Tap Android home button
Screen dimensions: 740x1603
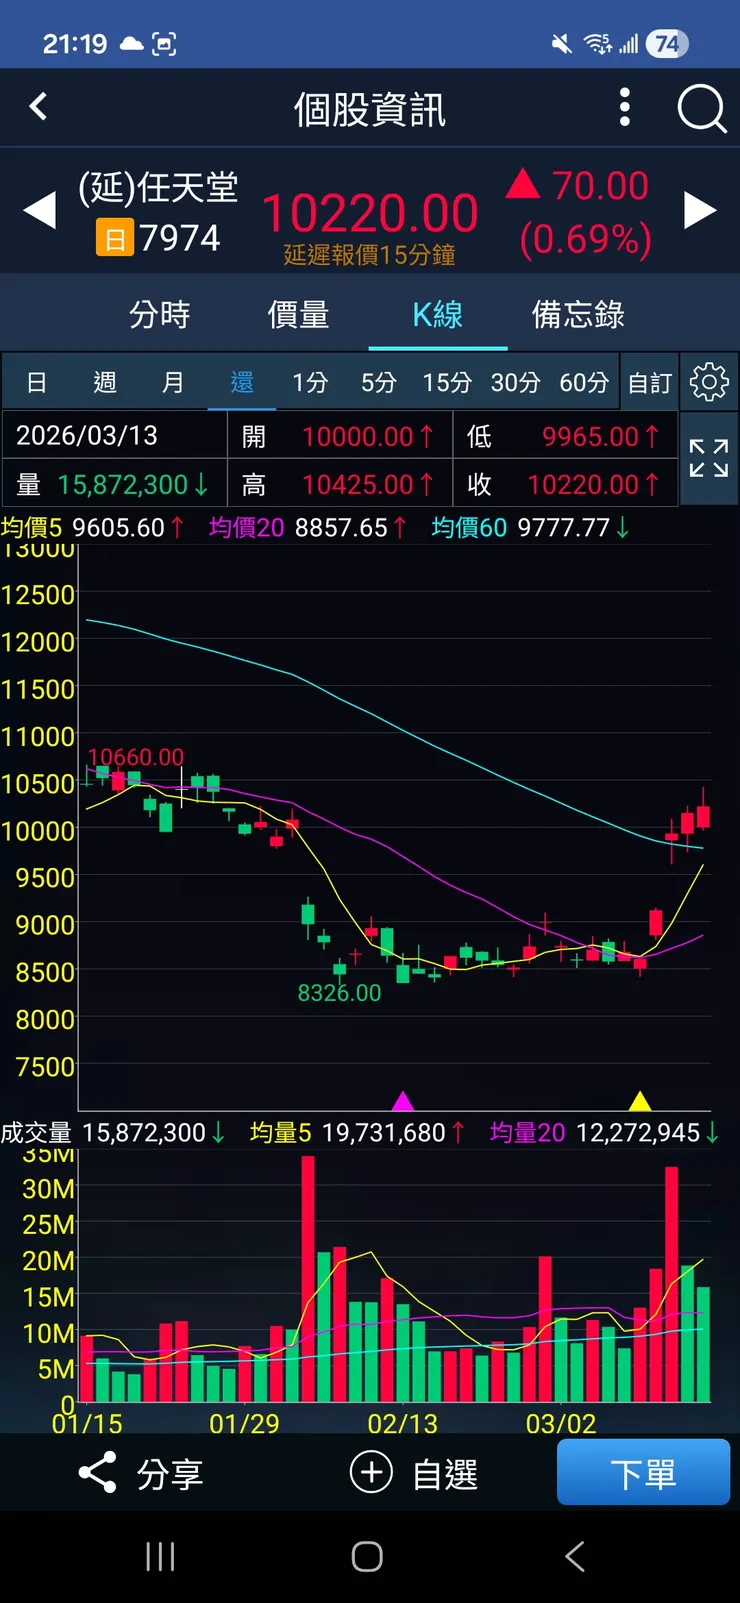367,1556
